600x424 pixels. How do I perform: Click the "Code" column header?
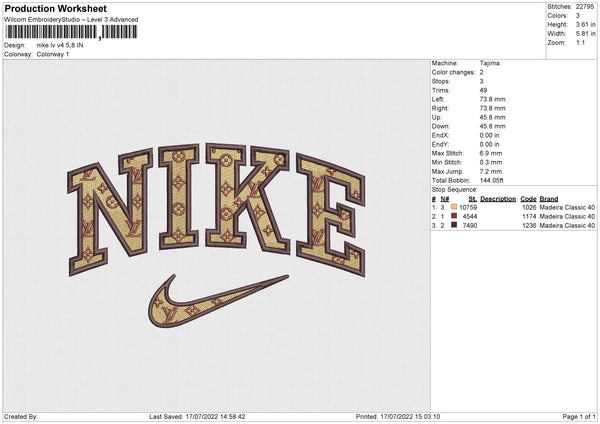(528, 199)
